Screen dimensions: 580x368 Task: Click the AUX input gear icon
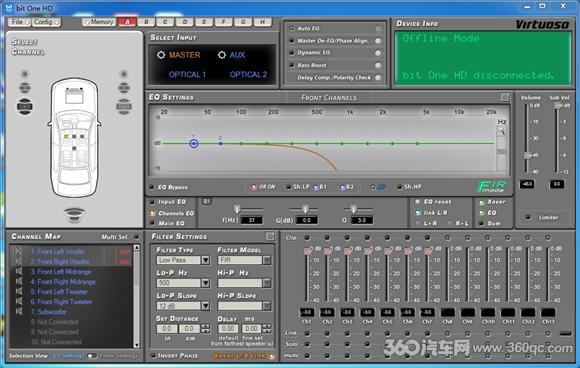222,55
